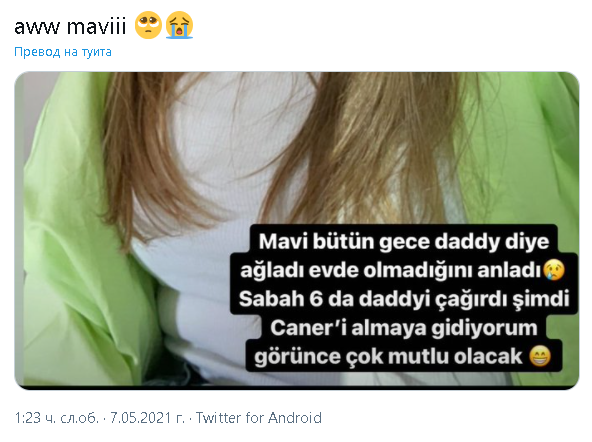Image resolution: width=592 pixels, height=442 pixels.
Task: Click caption line 'görünce çok mutlu olacak'
Action: (388, 357)
